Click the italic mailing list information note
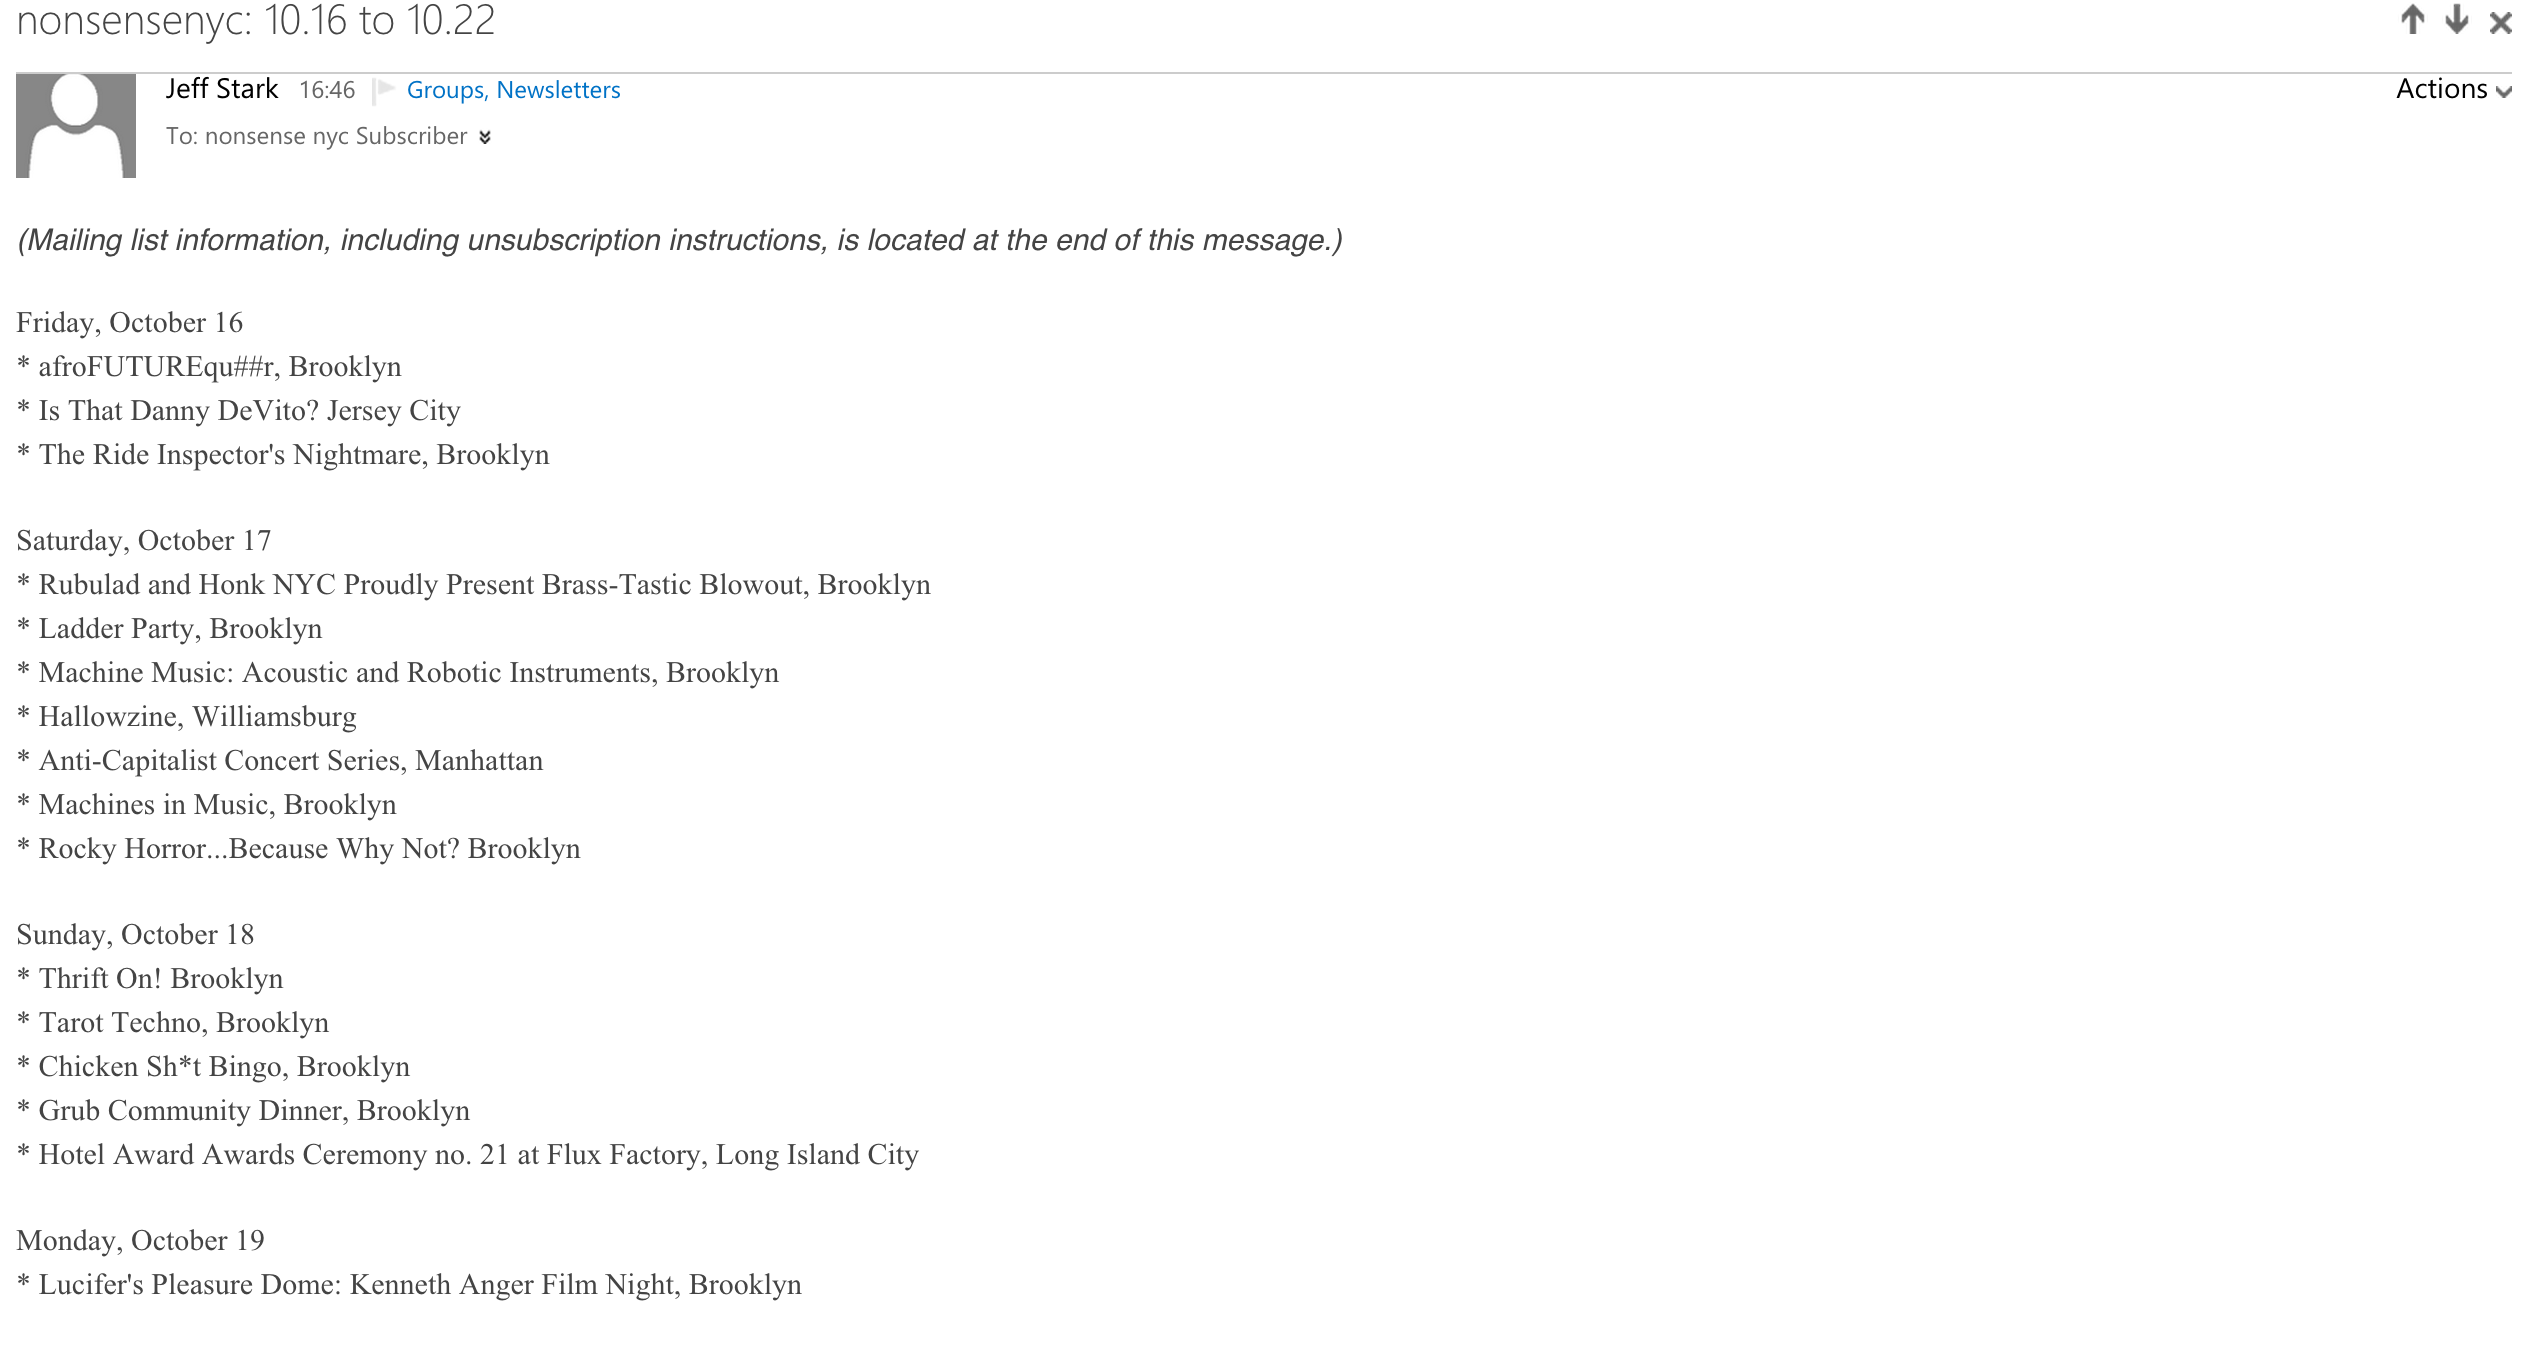2544x1348 pixels. [x=679, y=240]
